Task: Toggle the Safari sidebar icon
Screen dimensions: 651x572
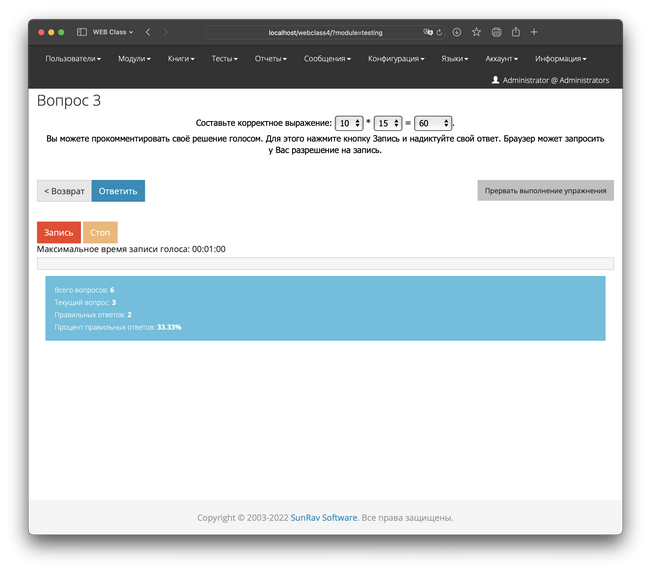Action: pyautogui.click(x=82, y=32)
